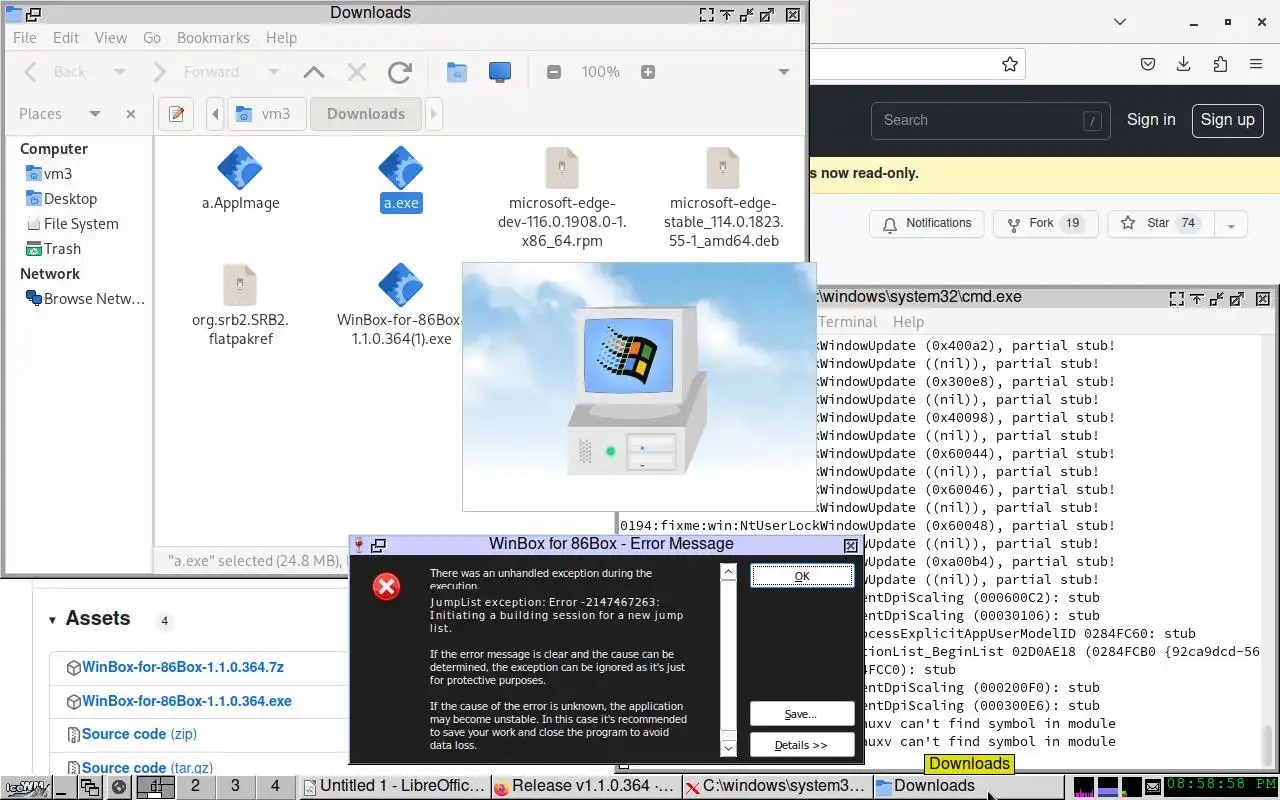Open vm3 in the Places sidebar
This screenshot has width=1280, height=800.
point(58,174)
